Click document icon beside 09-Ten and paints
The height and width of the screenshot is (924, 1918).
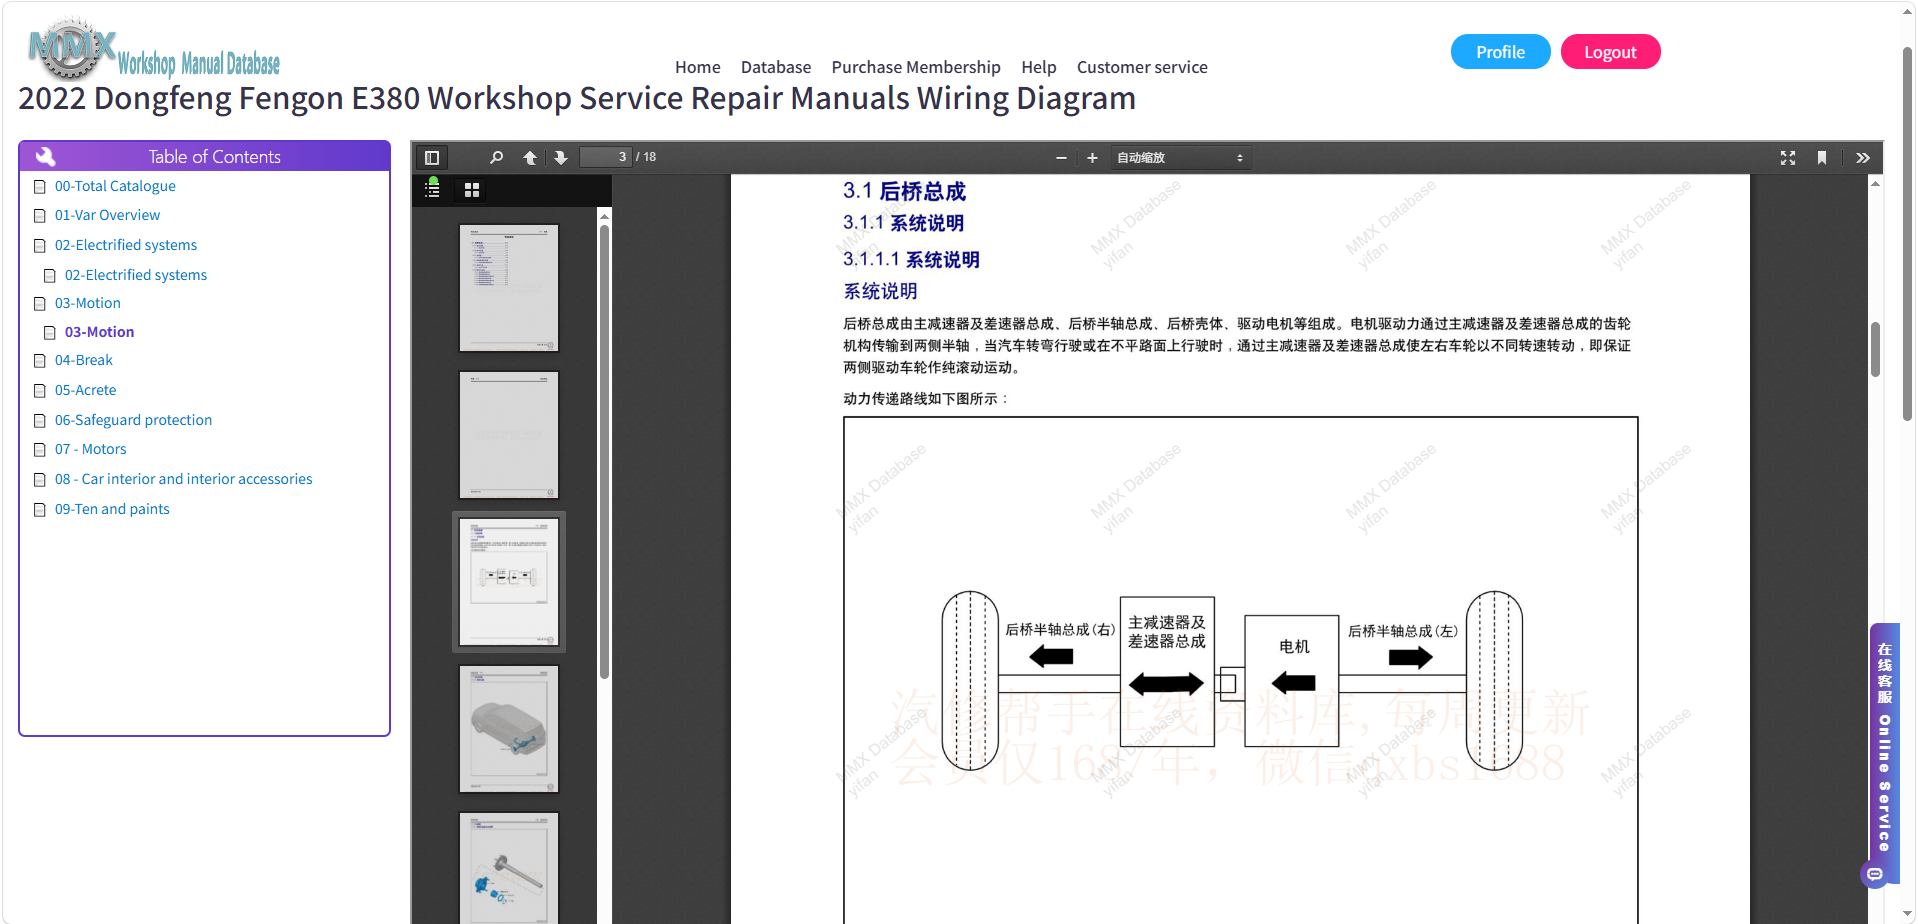tap(40, 510)
